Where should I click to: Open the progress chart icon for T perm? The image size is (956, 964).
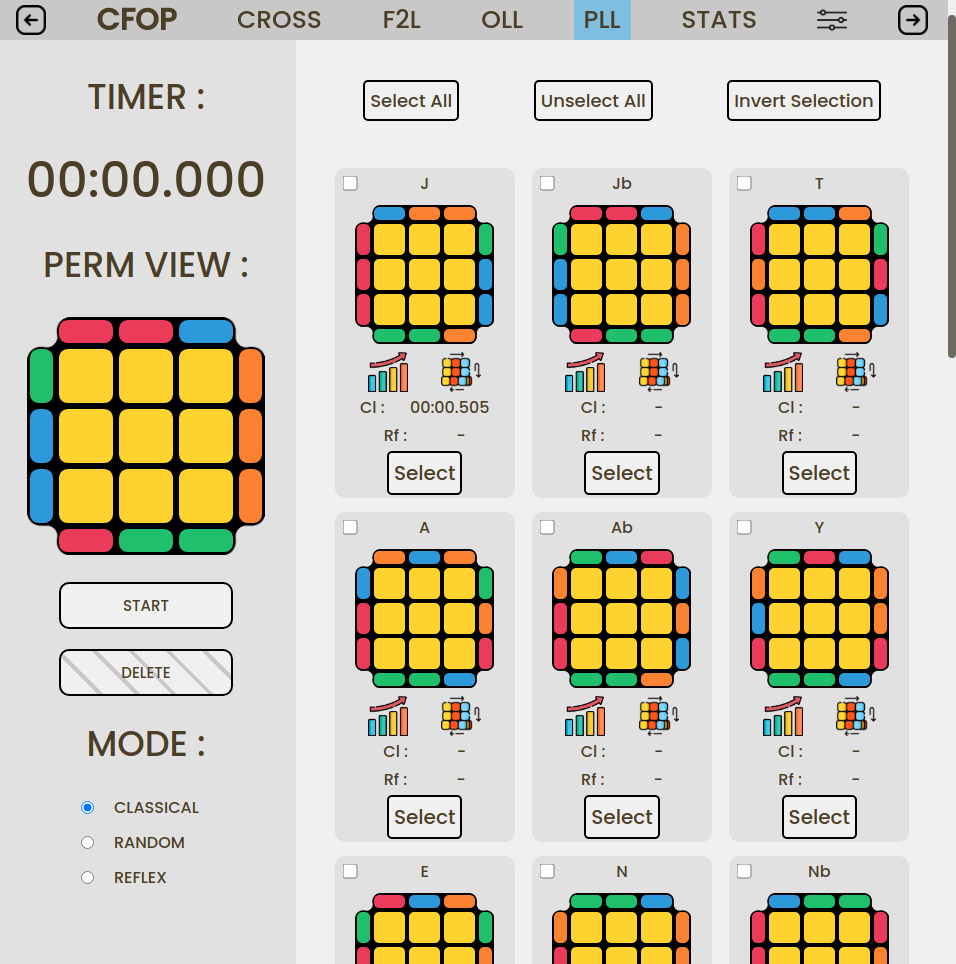[782, 372]
